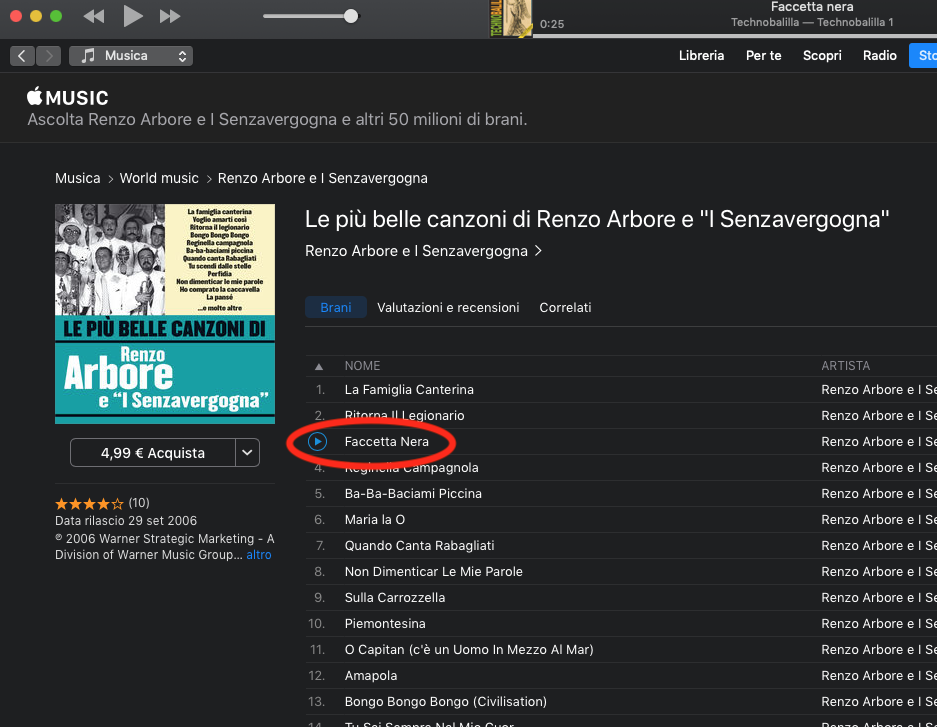Select track Maria la O

click(375, 520)
